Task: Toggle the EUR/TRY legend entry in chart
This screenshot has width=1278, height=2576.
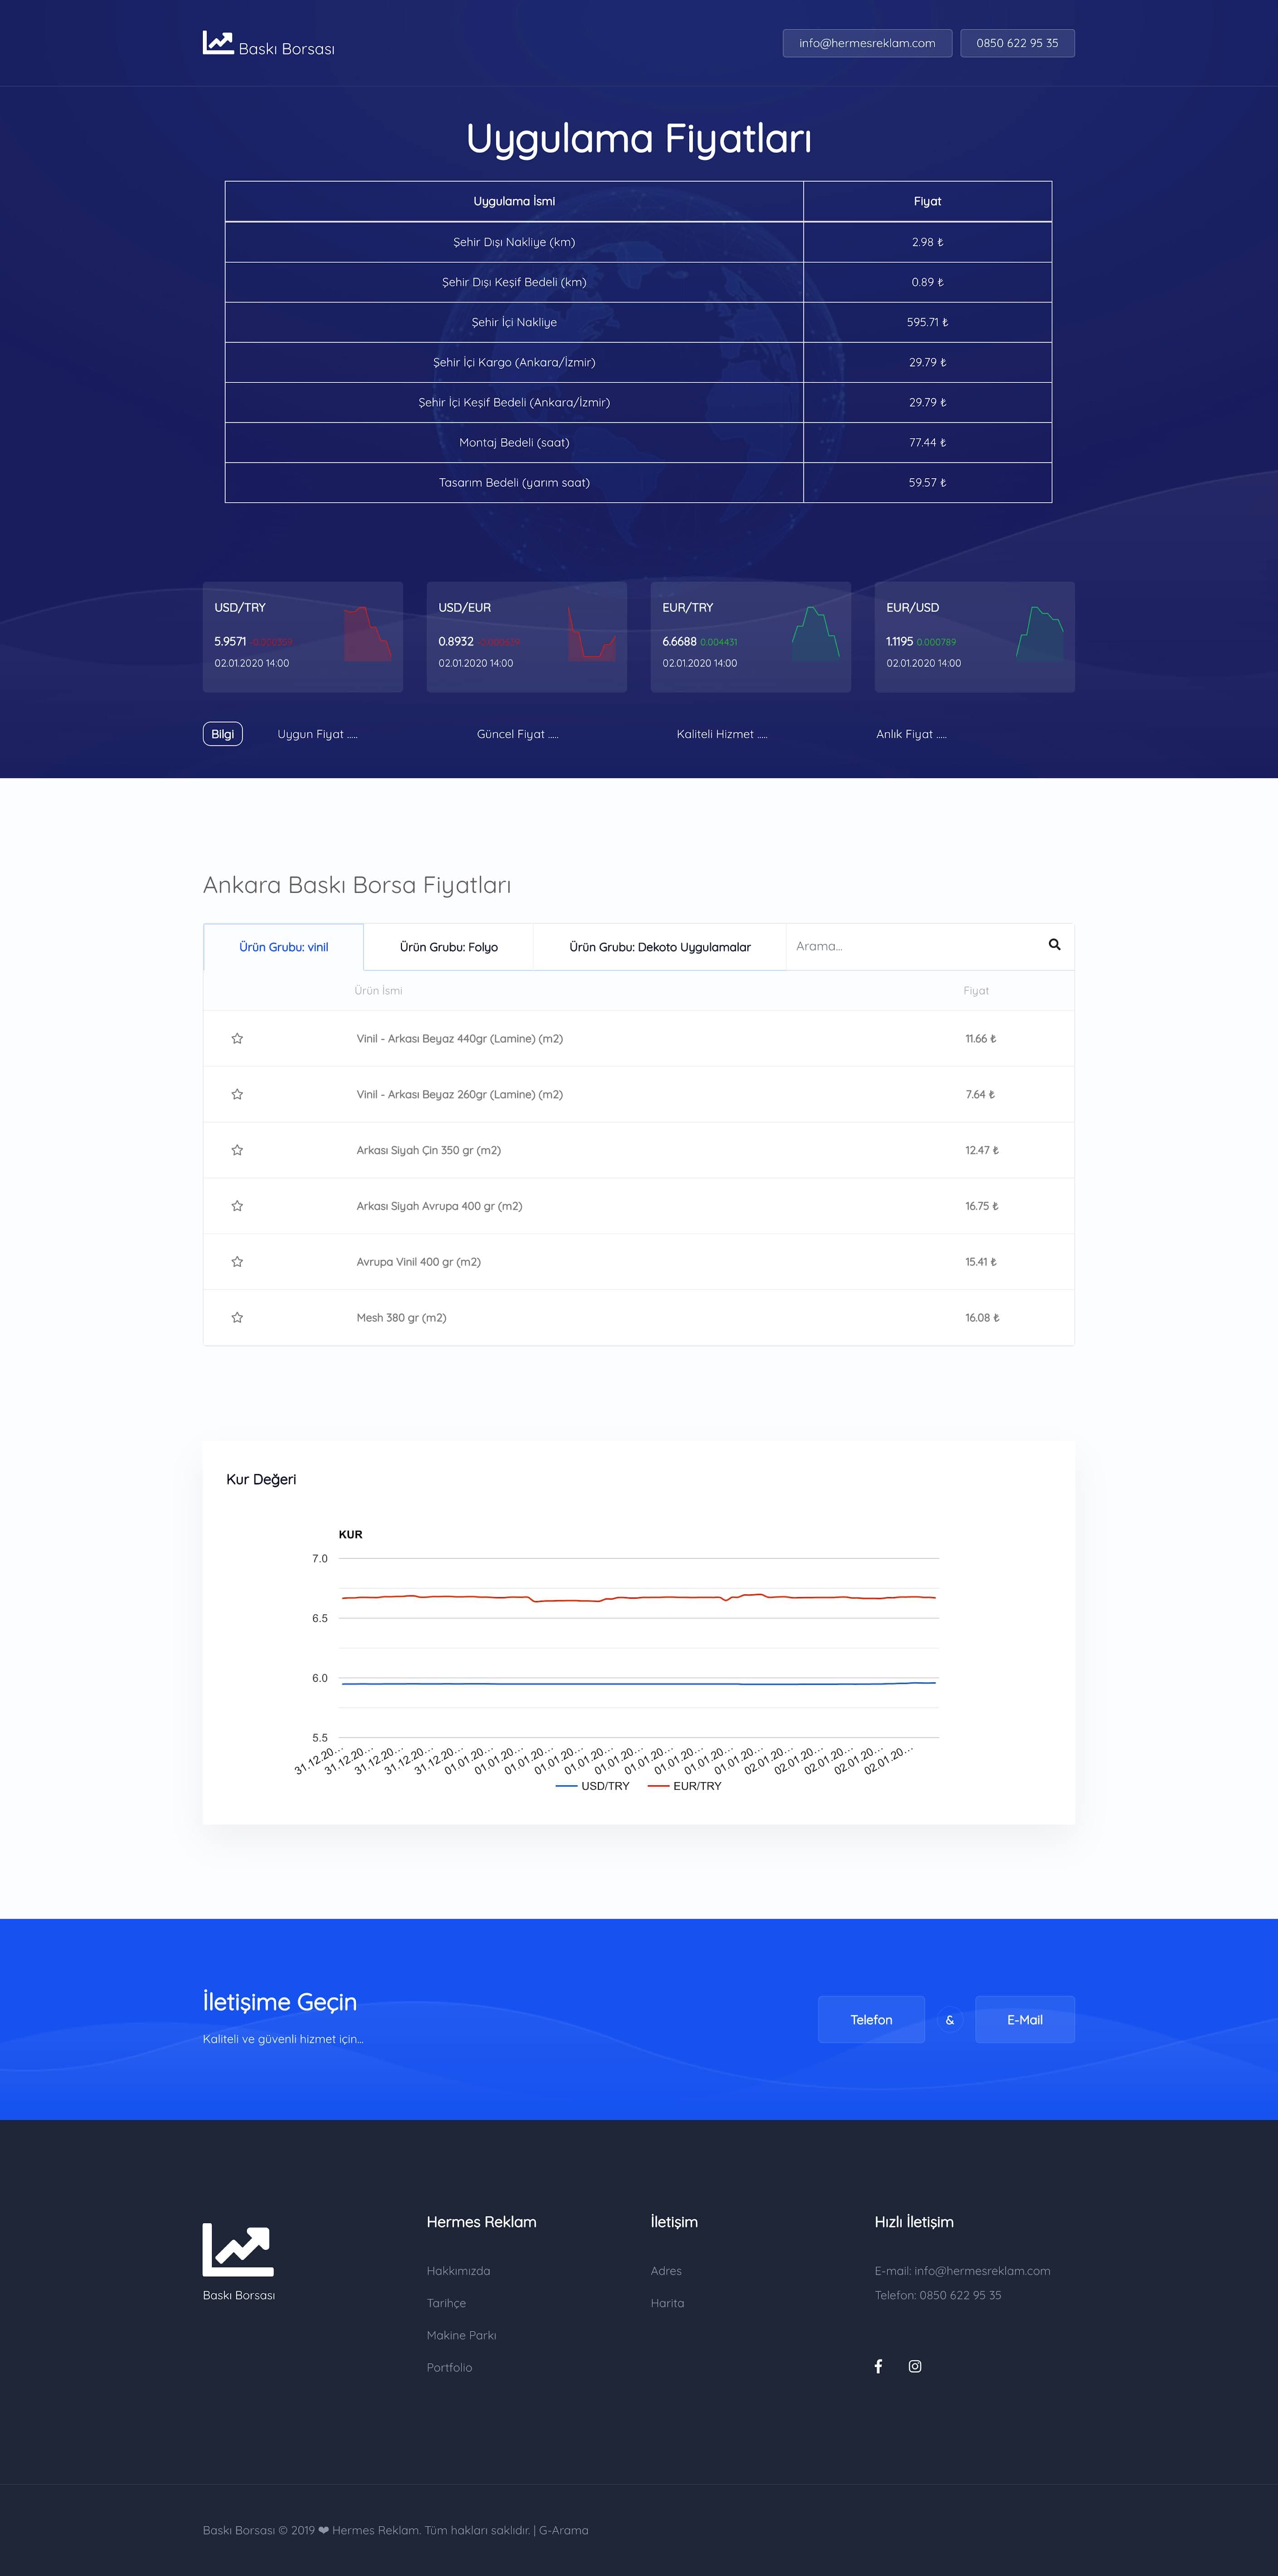Action: pyautogui.click(x=685, y=1786)
